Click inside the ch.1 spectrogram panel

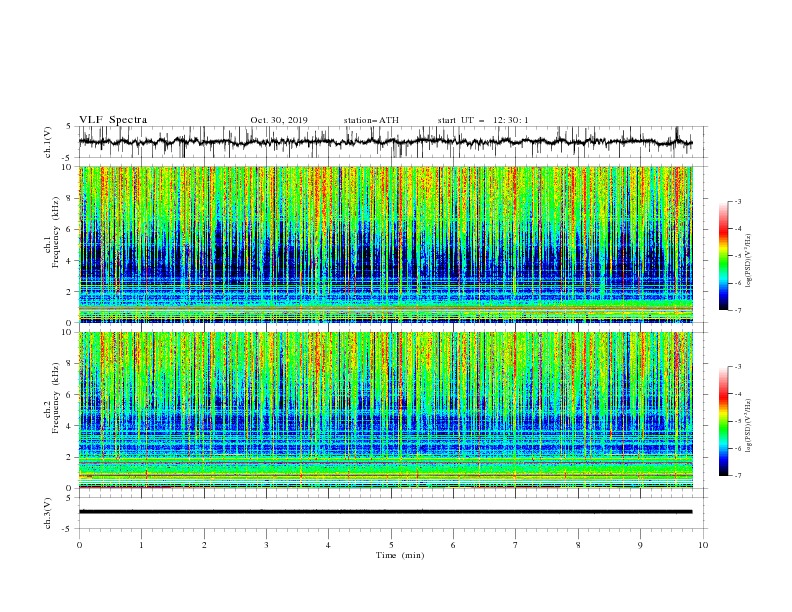(x=386, y=244)
